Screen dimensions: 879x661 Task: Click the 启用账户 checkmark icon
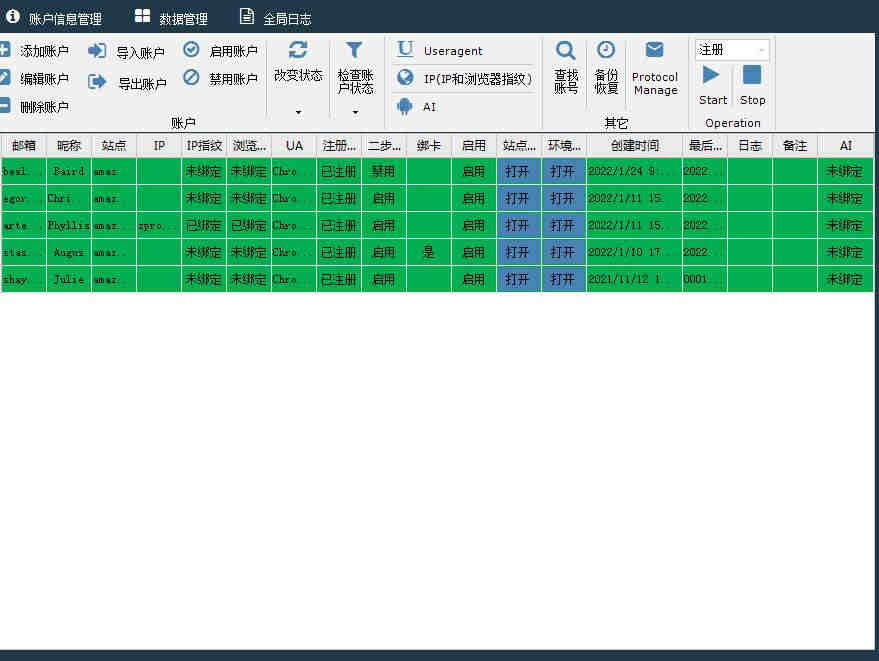pos(191,49)
